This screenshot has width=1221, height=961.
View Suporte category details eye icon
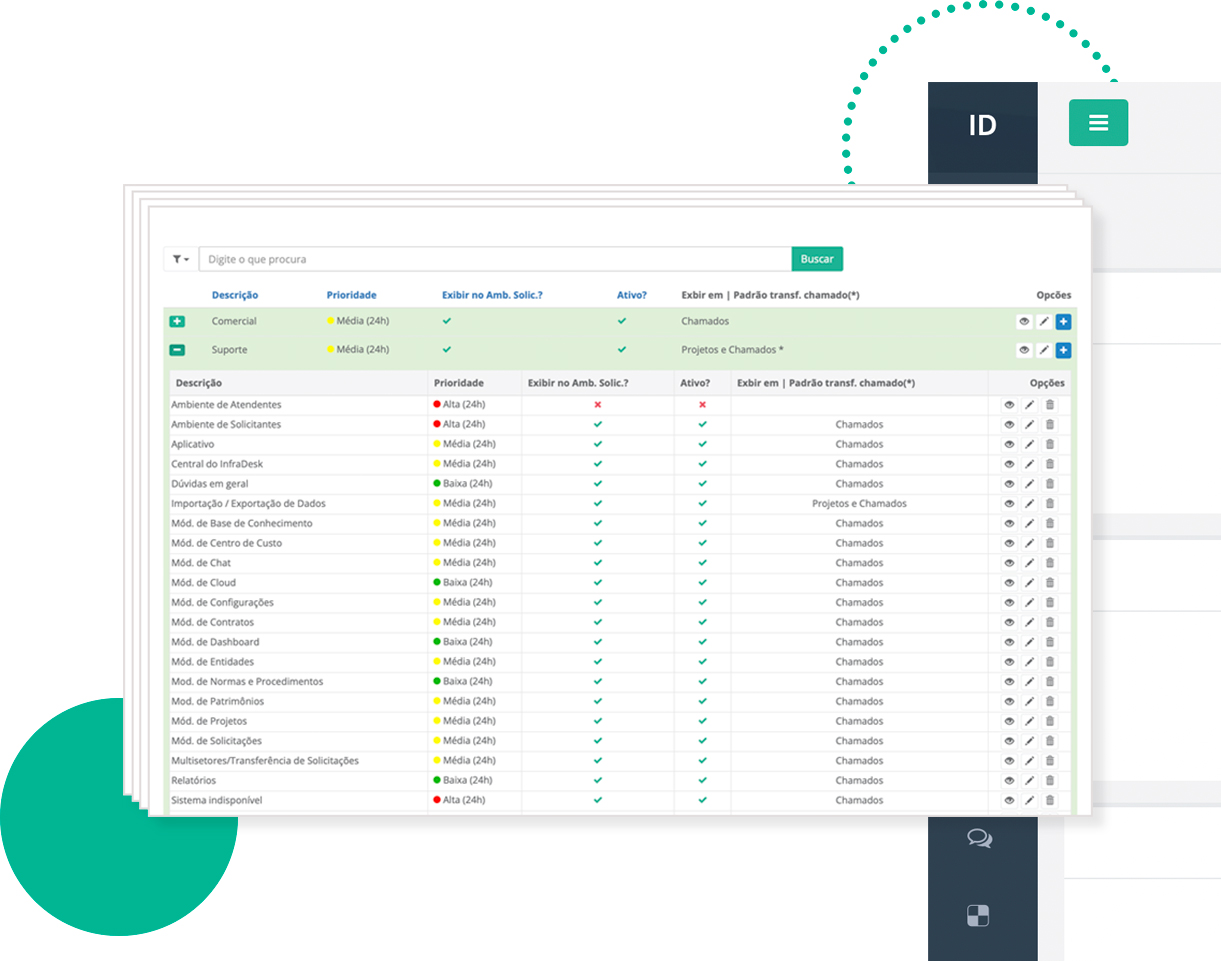click(1024, 351)
